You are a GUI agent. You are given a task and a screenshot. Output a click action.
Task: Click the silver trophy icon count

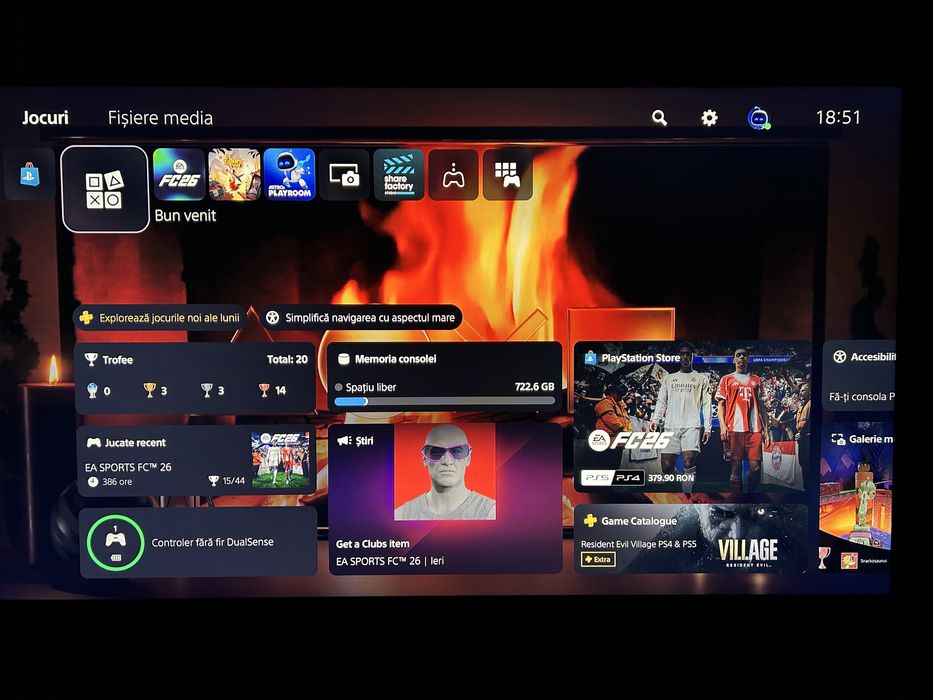(x=212, y=390)
